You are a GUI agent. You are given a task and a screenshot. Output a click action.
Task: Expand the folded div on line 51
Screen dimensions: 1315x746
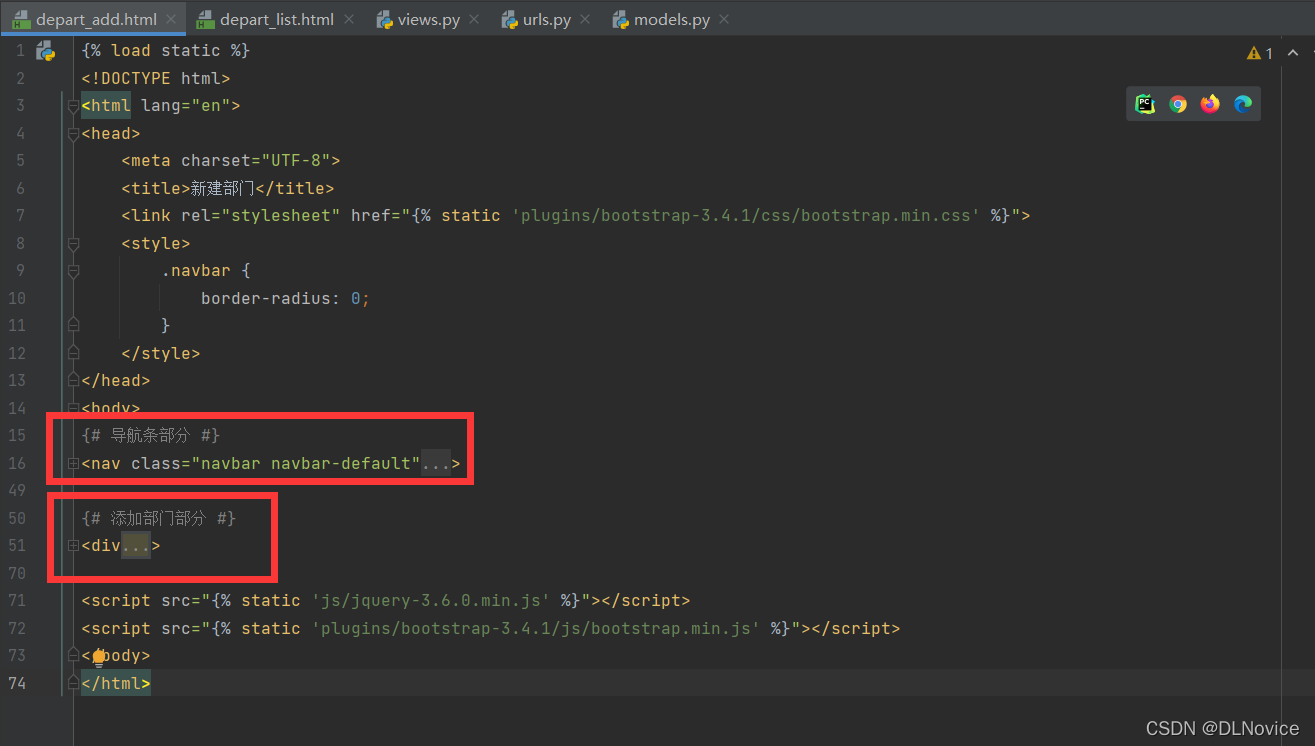point(73,546)
